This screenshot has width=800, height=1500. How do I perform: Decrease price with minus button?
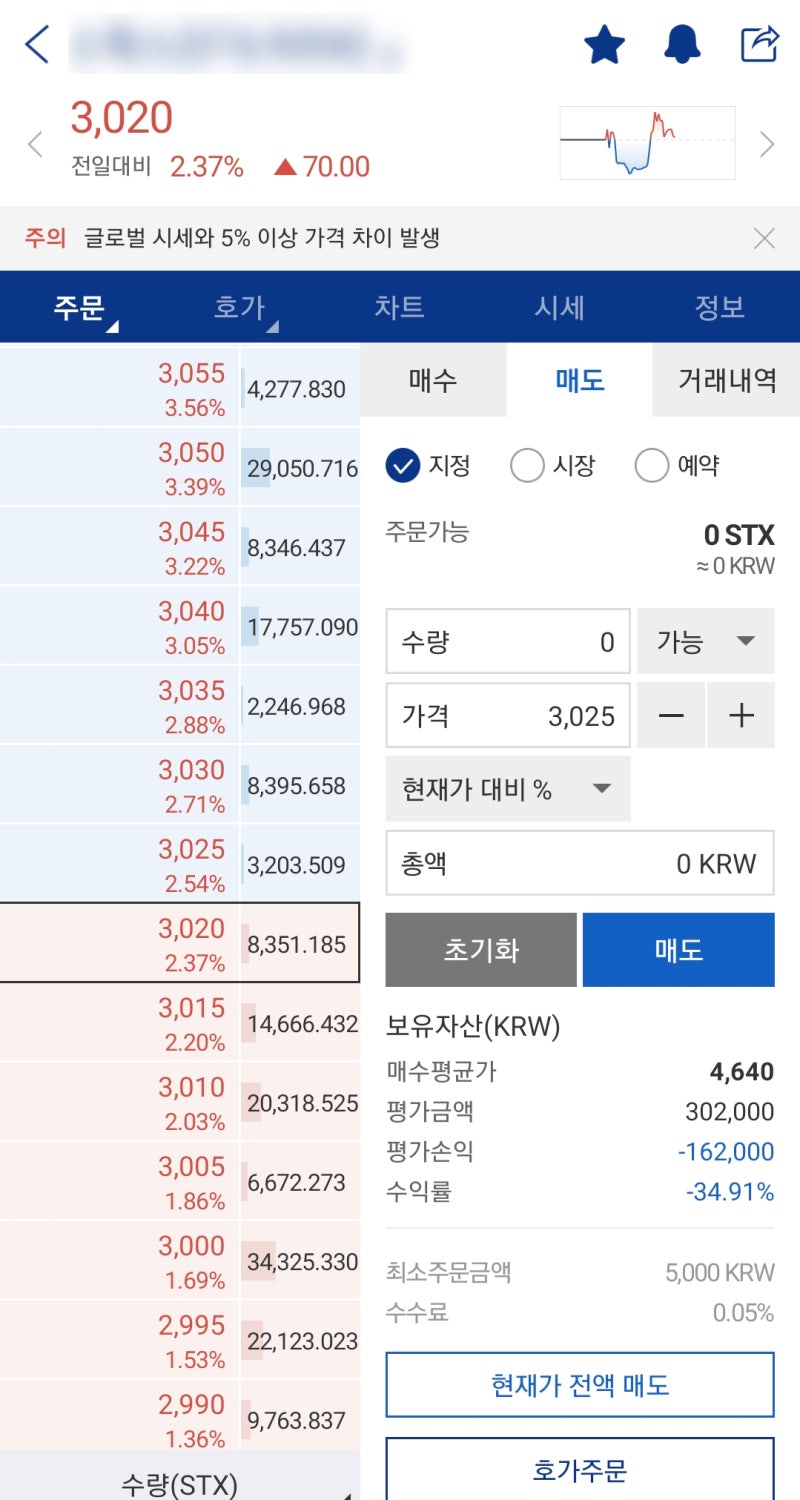(671, 716)
